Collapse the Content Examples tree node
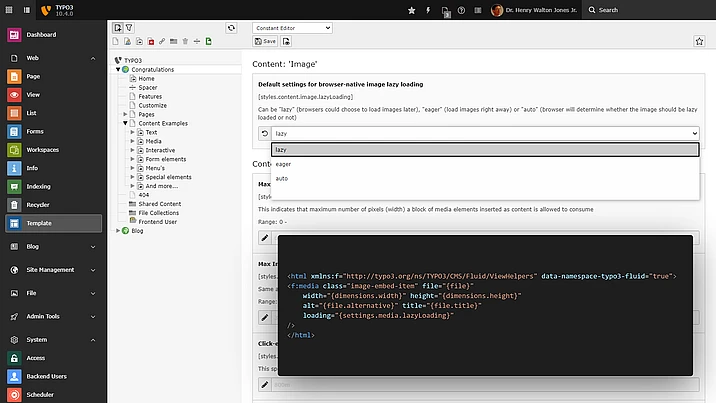Viewport: 716px width, 403px height. [x=125, y=123]
